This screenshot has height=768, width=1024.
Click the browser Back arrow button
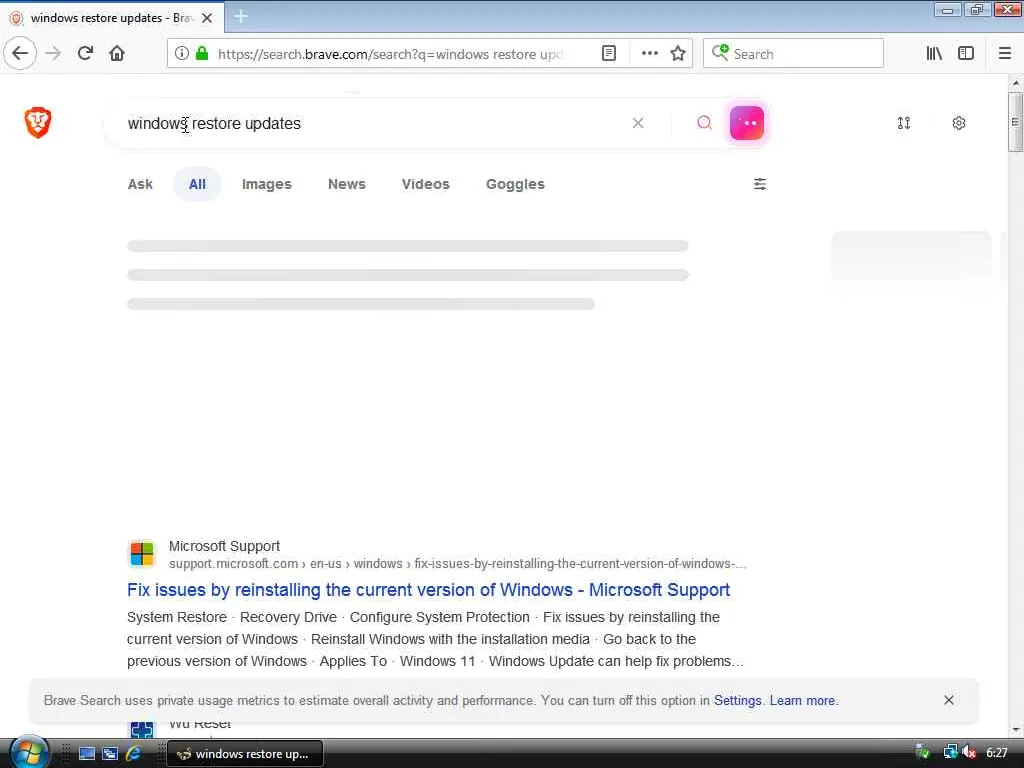click(20, 53)
